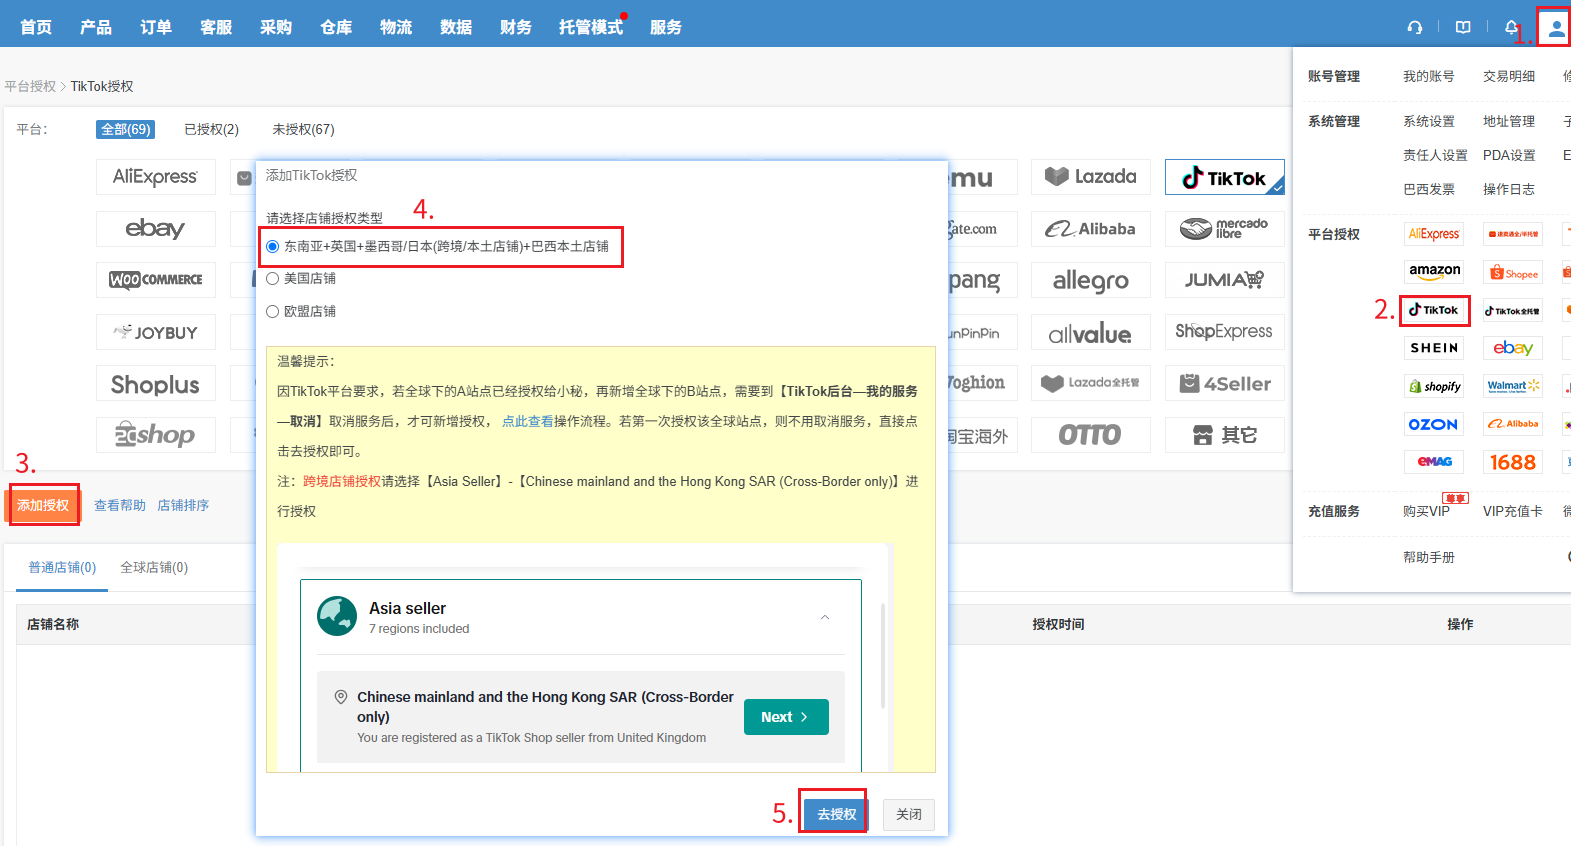Image resolution: width=1571 pixels, height=846 pixels.
Task: Open shopify in the account dropdown panel
Action: point(1434,386)
